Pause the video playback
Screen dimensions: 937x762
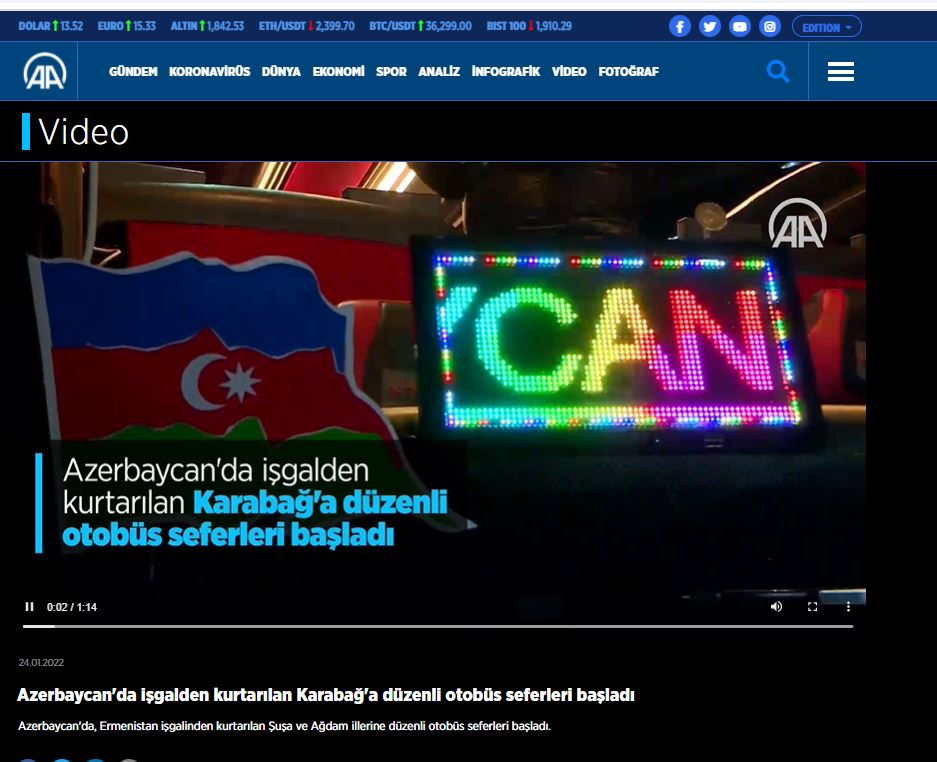29,607
